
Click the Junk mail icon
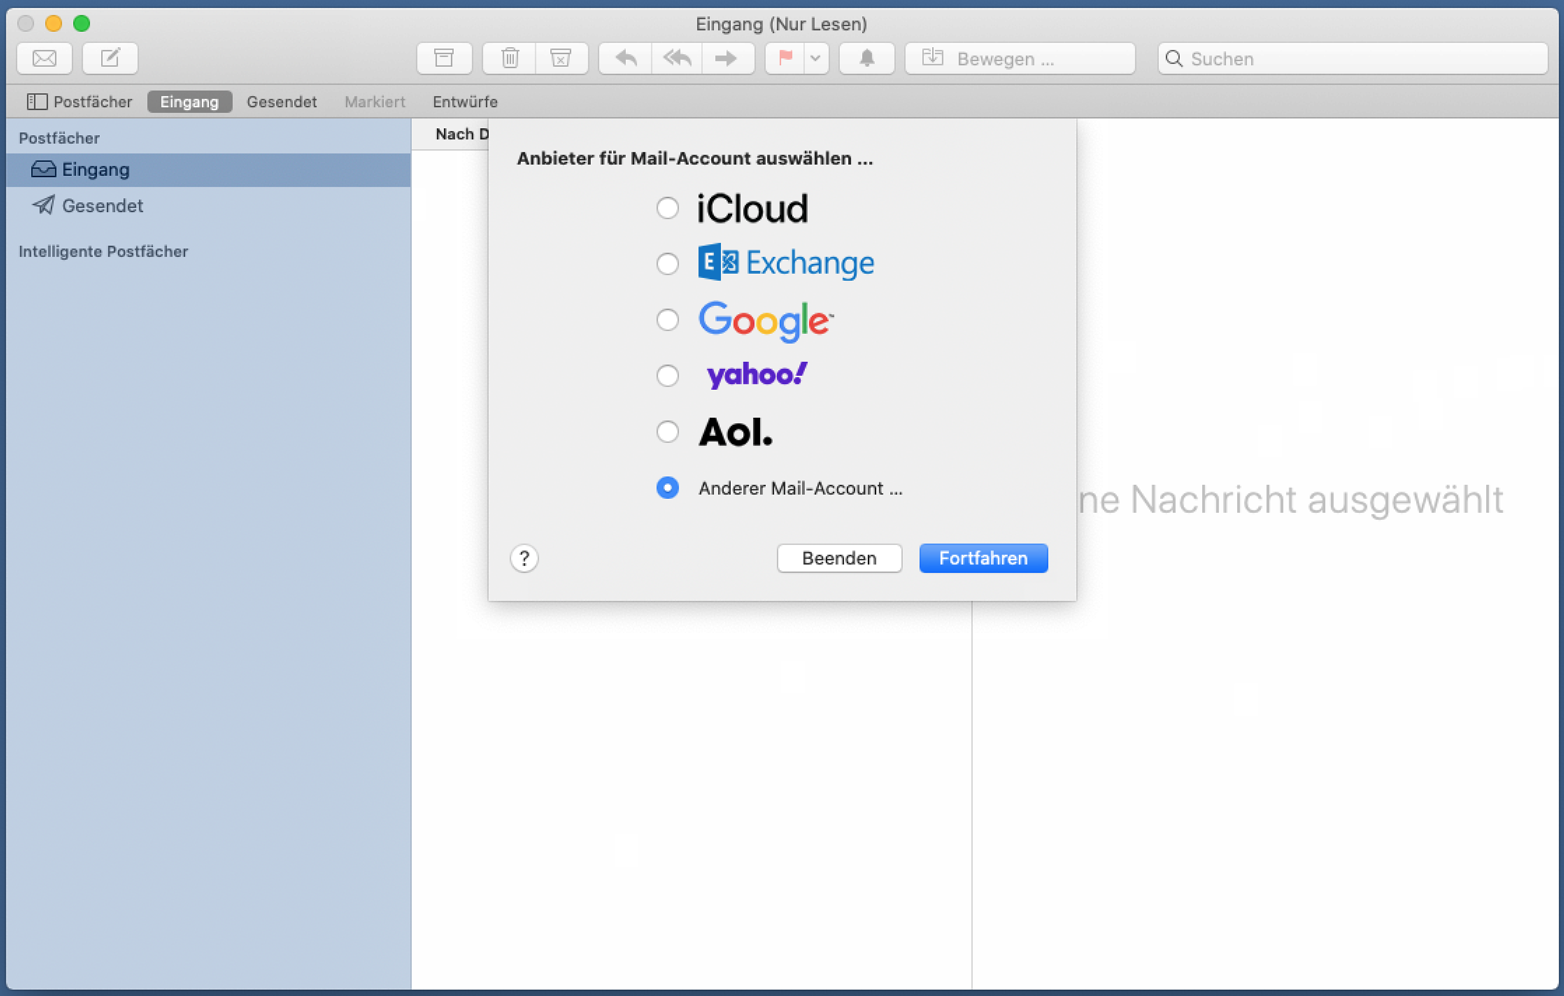tap(561, 59)
